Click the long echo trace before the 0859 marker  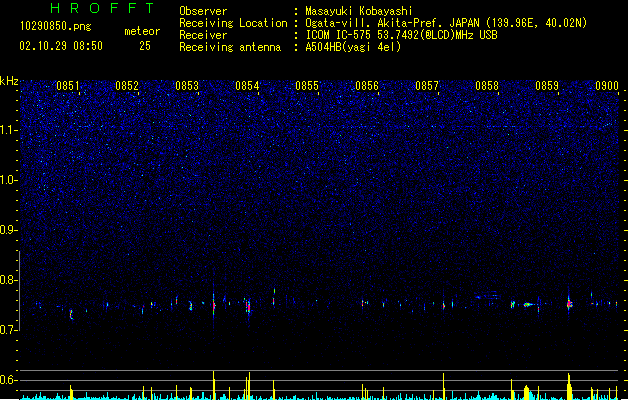[529, 305]
